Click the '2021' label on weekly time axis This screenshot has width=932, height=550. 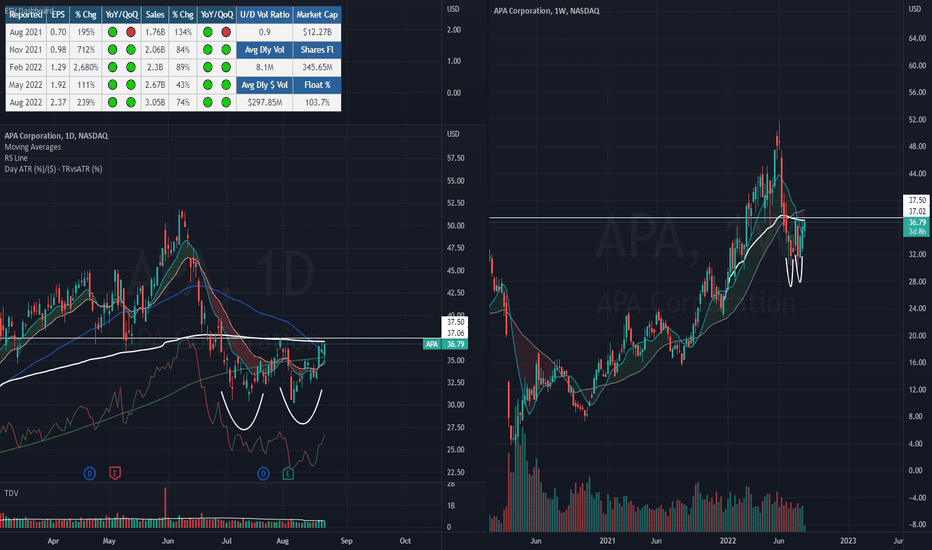607,540
